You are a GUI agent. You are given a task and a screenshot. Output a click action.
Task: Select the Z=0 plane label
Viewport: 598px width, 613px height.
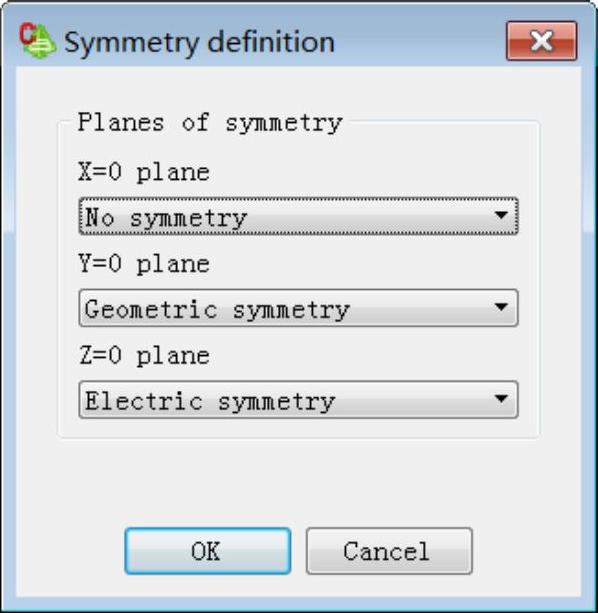pos(144,356)
